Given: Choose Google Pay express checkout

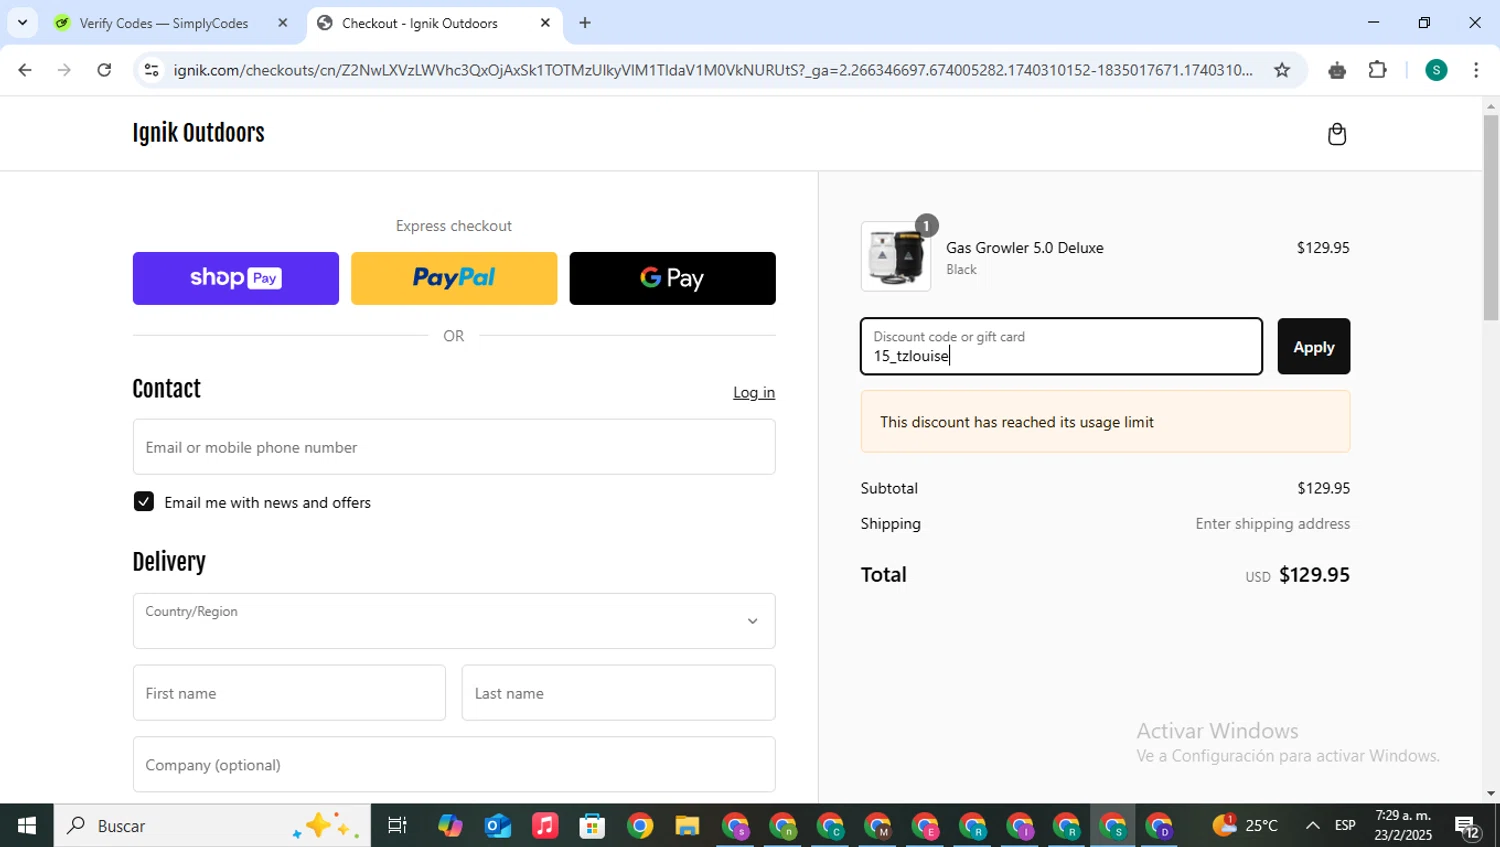Looking at the screenshot, I should tap(672, 278).
